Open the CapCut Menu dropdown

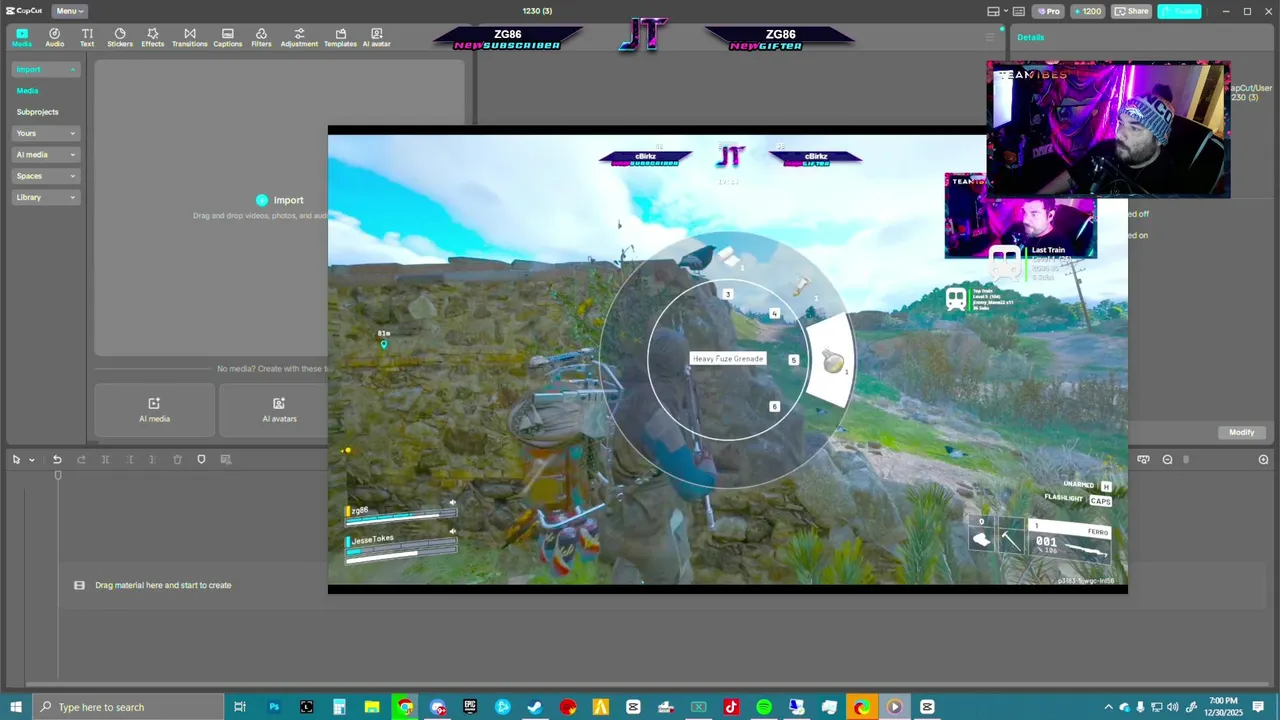[69, 11]
